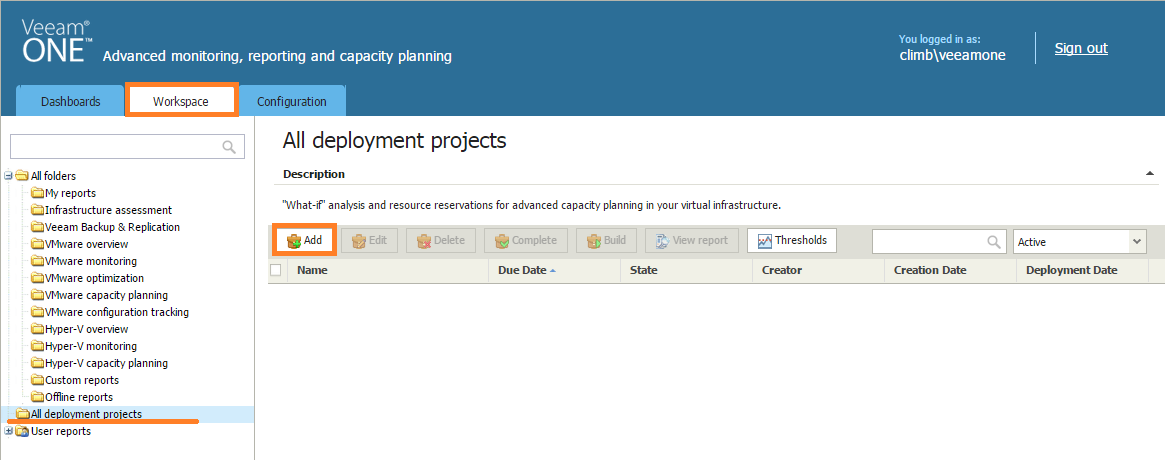Expand the User reports tree node
The width and height of the screenshot is (1165, 460).
pos(8,432)
